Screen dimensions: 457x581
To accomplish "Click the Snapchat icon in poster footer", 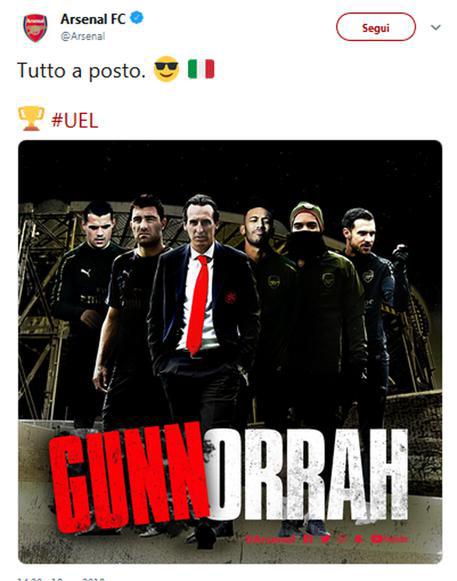I will pyautogui.click(x=359, y=539).
